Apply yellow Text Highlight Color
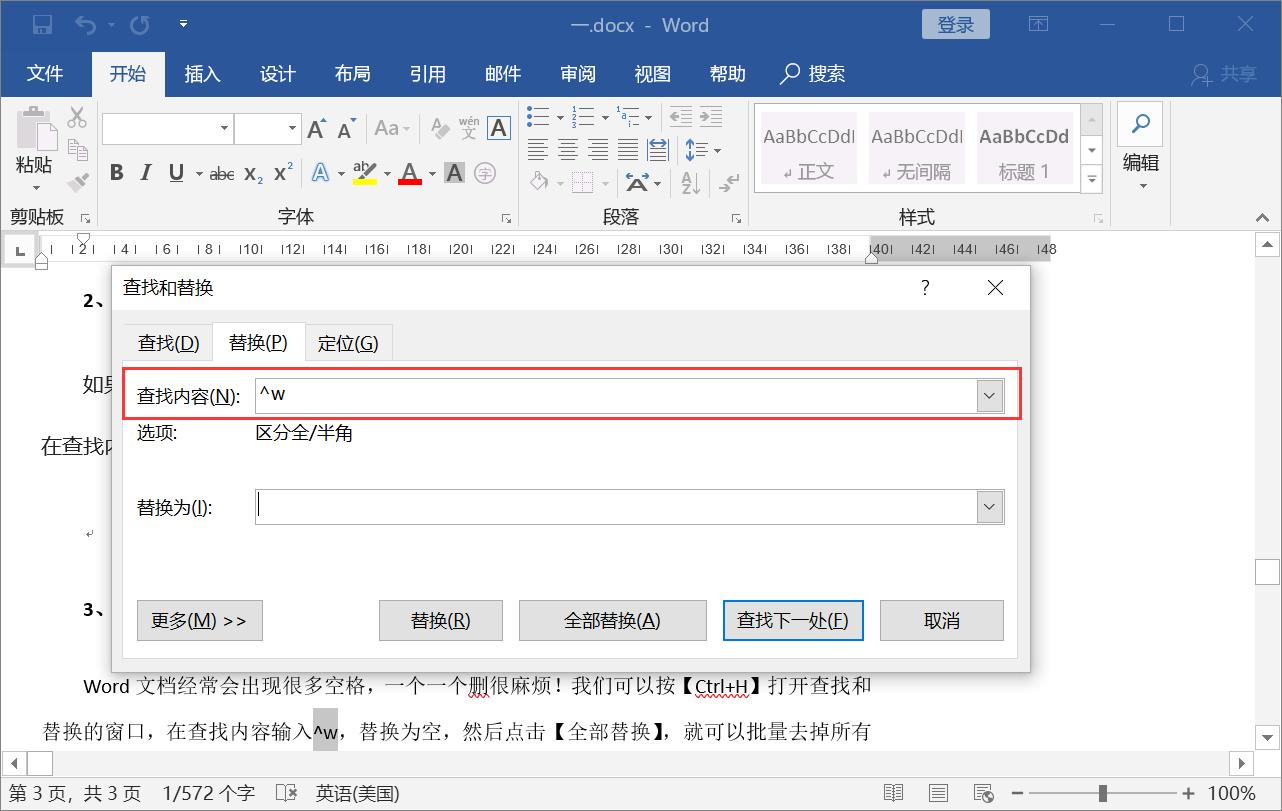 365,173
